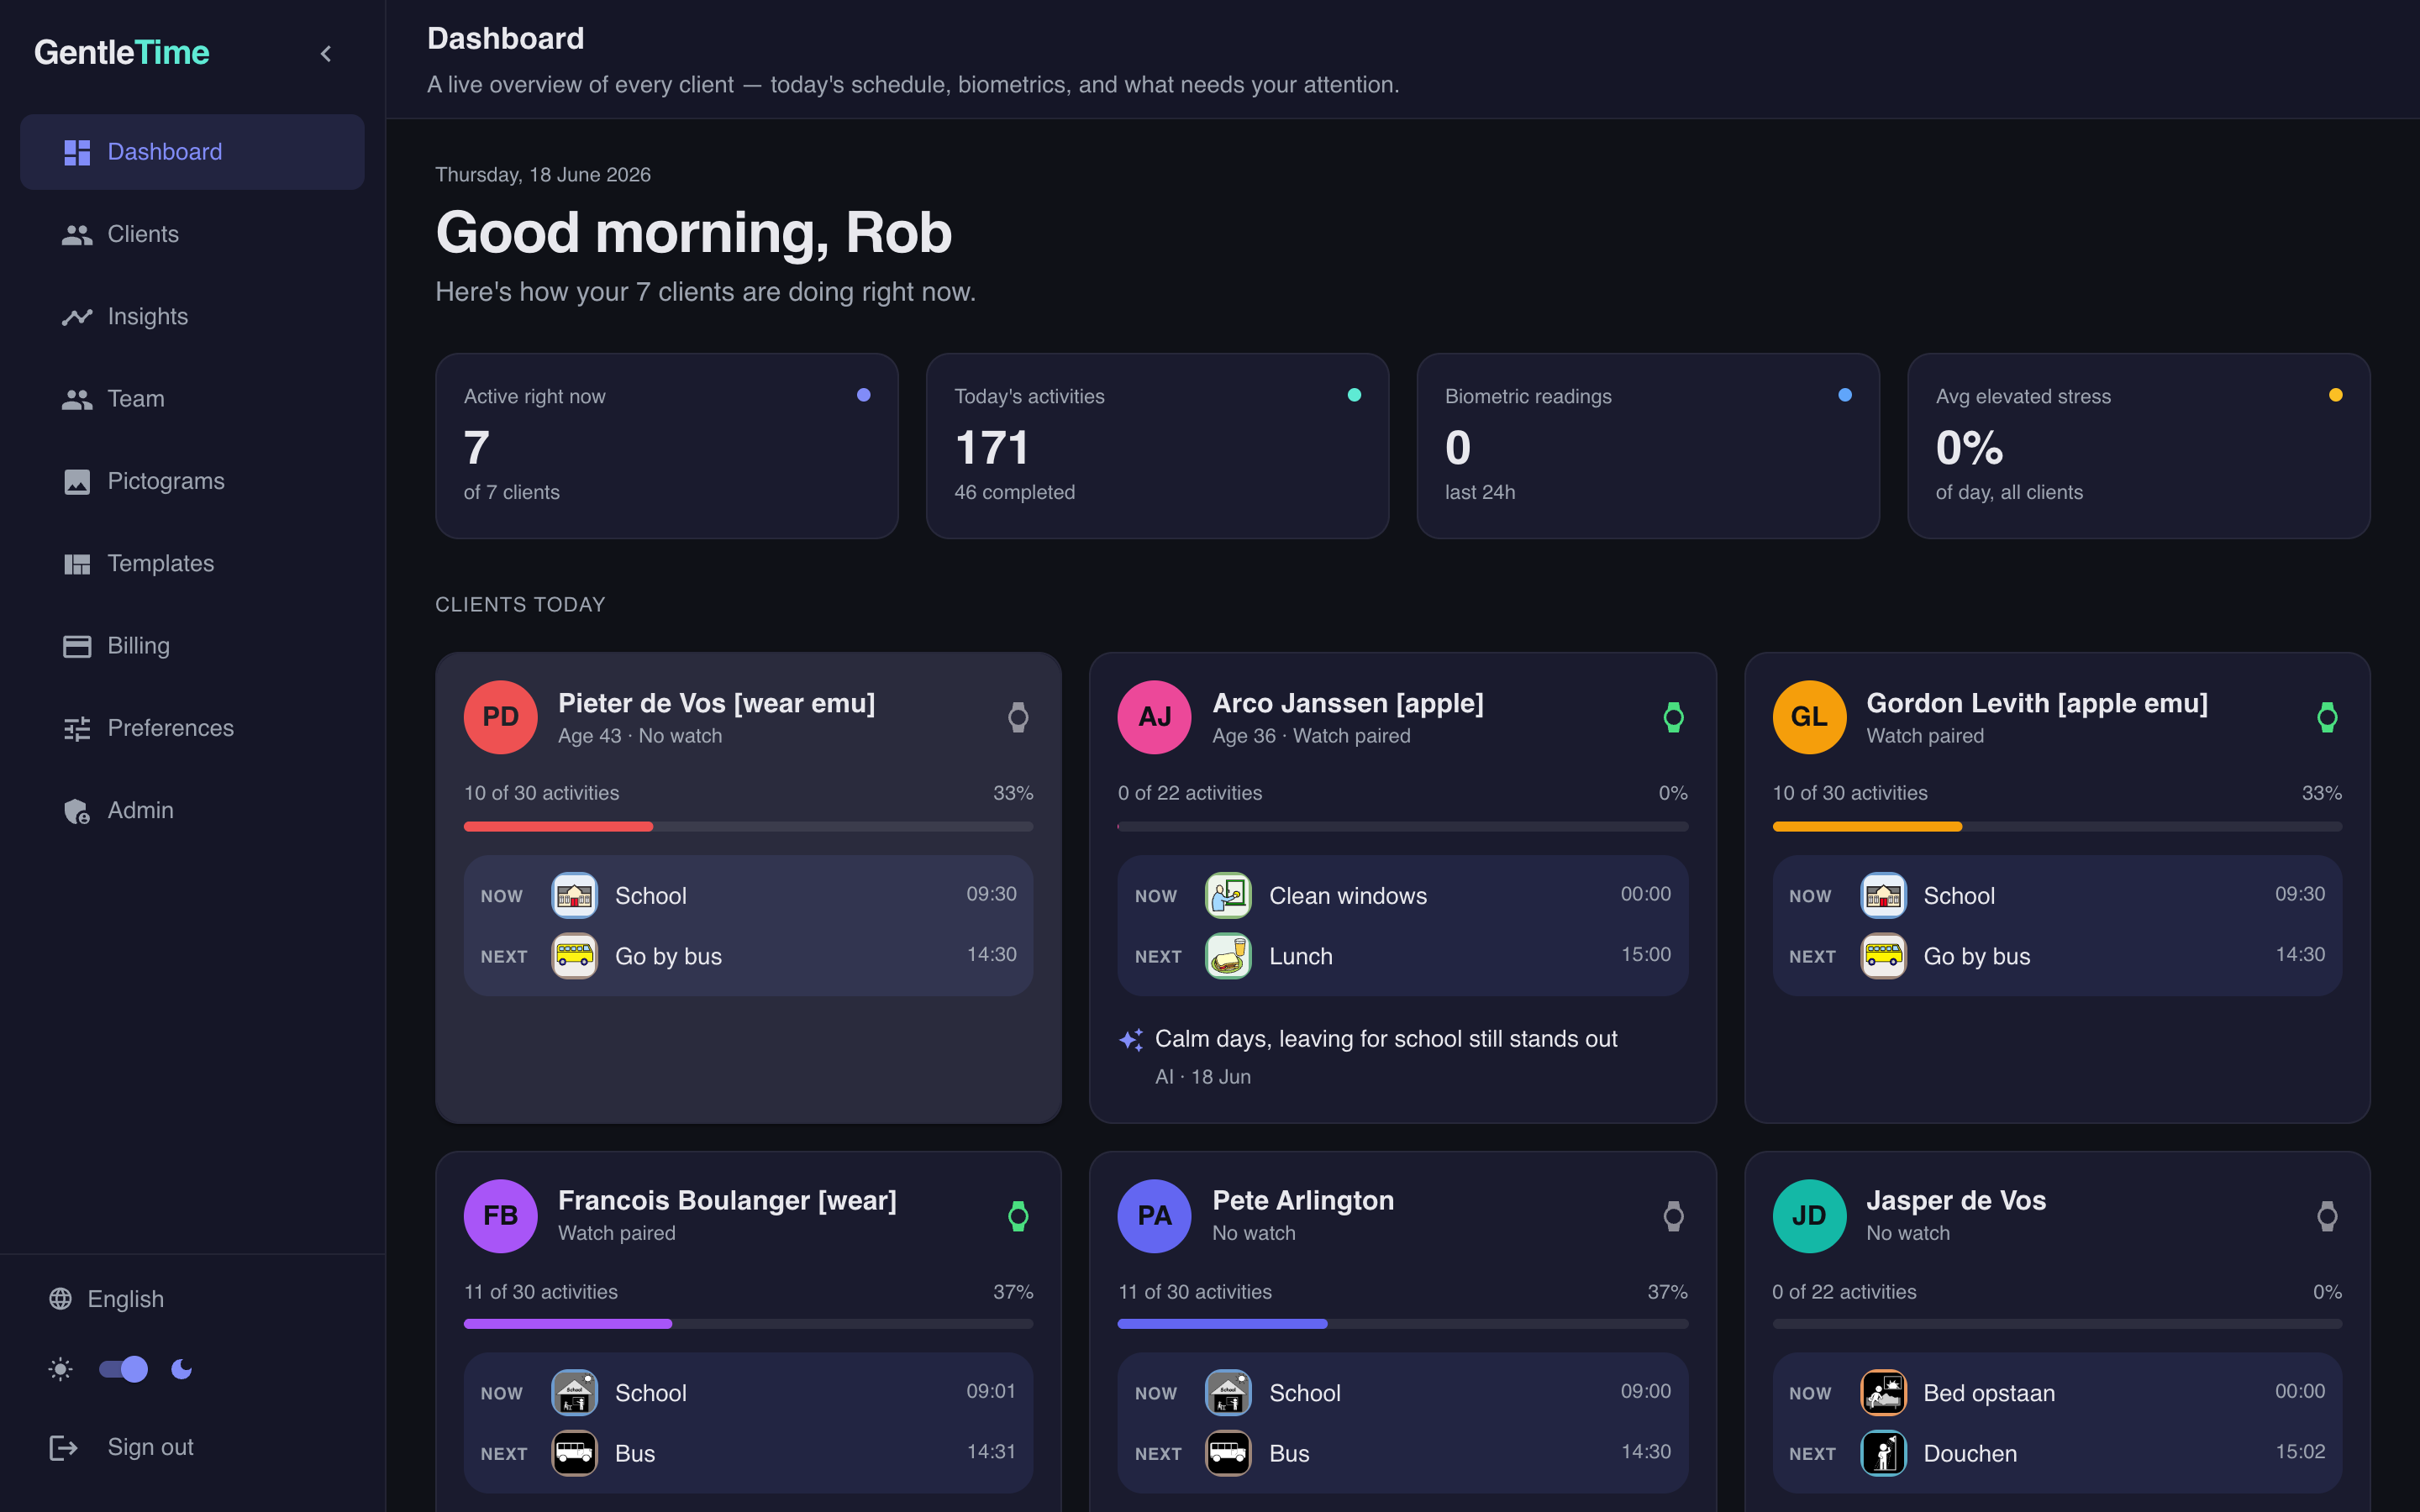
Task: Click the Dashboard grid icon in sidebar
Action: [77, 152]
